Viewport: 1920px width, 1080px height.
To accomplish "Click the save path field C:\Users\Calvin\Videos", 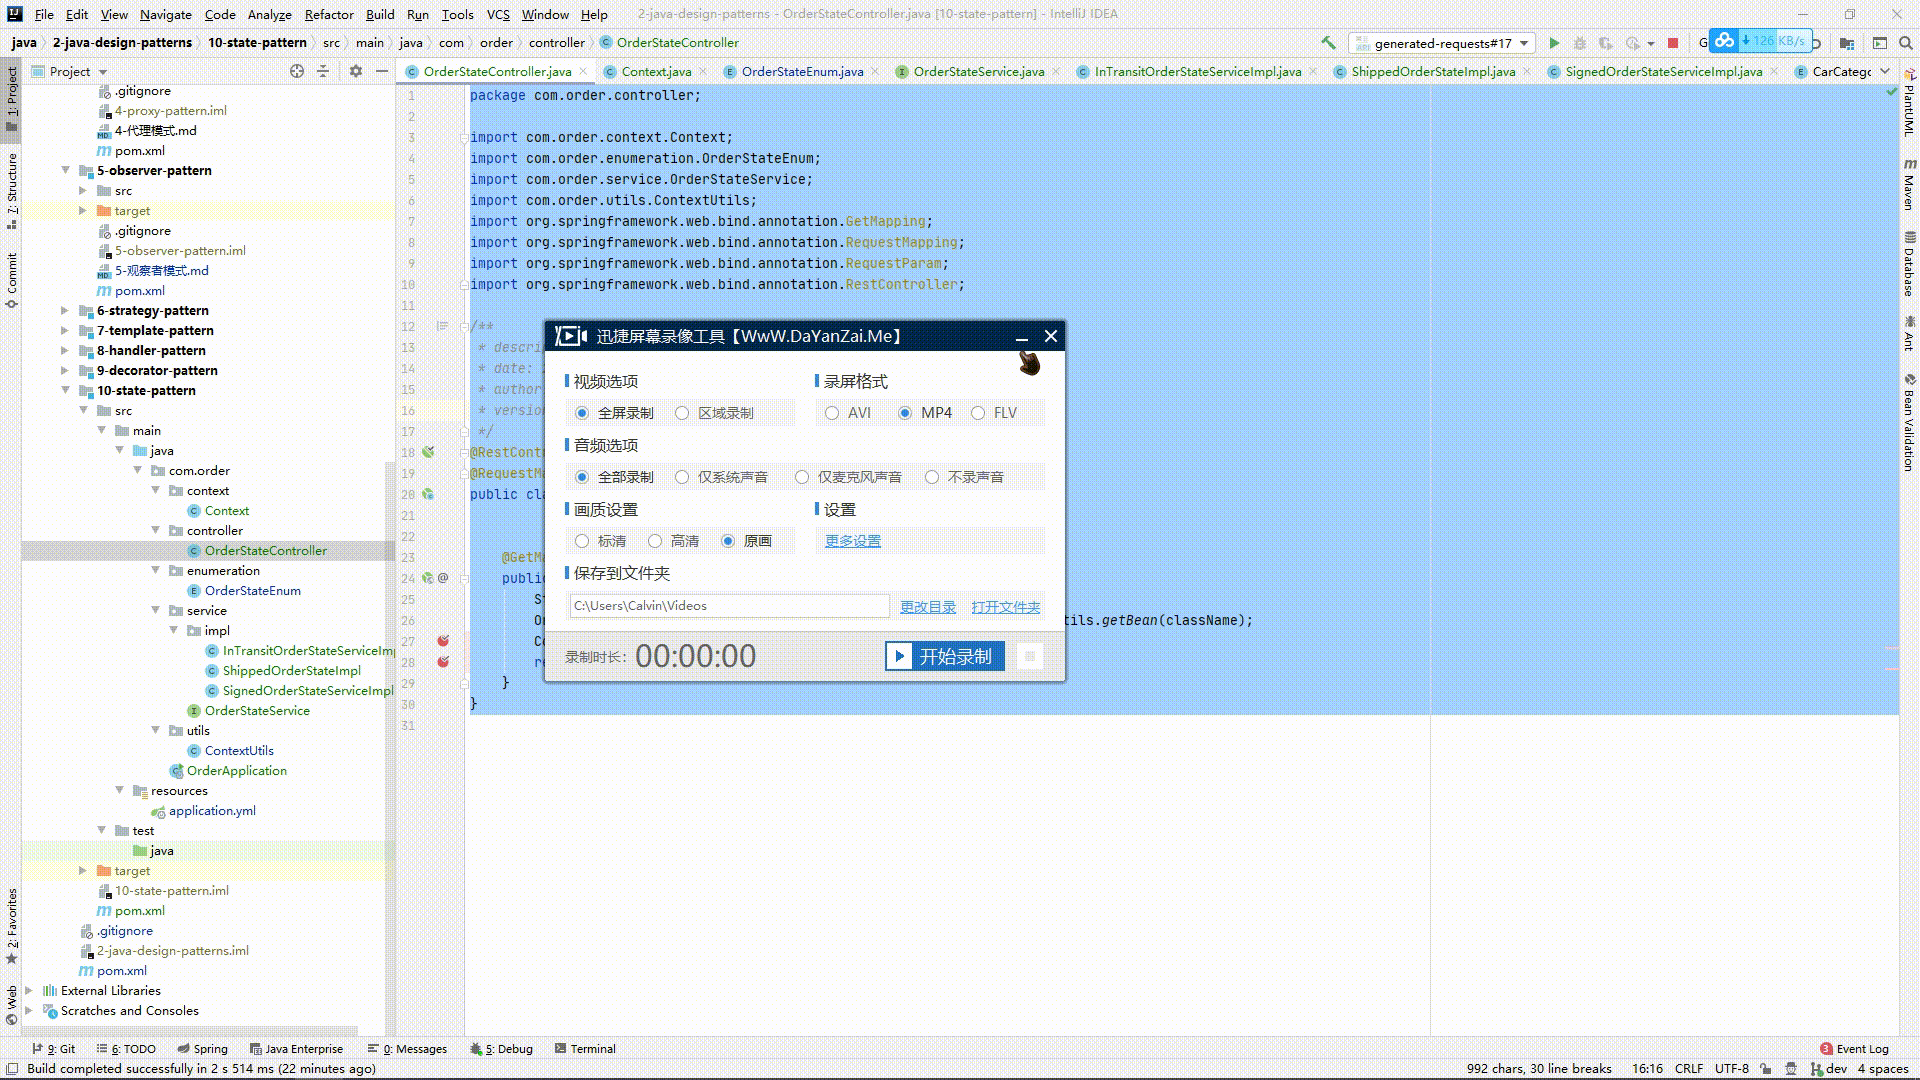I will pos(729,606).
